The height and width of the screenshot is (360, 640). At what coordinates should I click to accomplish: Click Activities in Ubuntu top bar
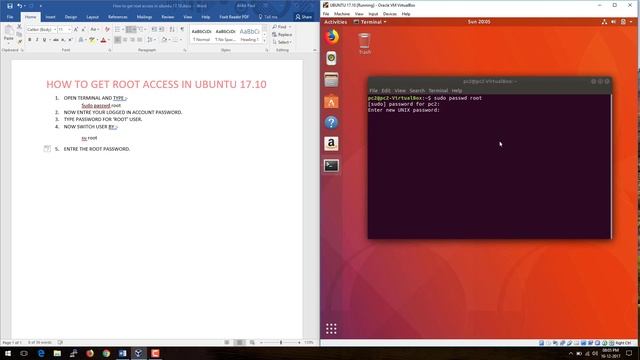[x=335, y=22]
